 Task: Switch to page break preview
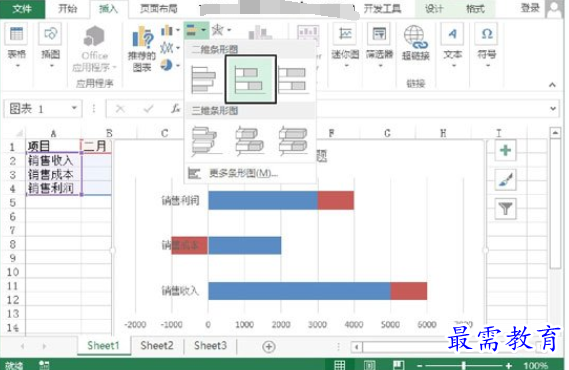pyautogui.click(x=398, y=365)
